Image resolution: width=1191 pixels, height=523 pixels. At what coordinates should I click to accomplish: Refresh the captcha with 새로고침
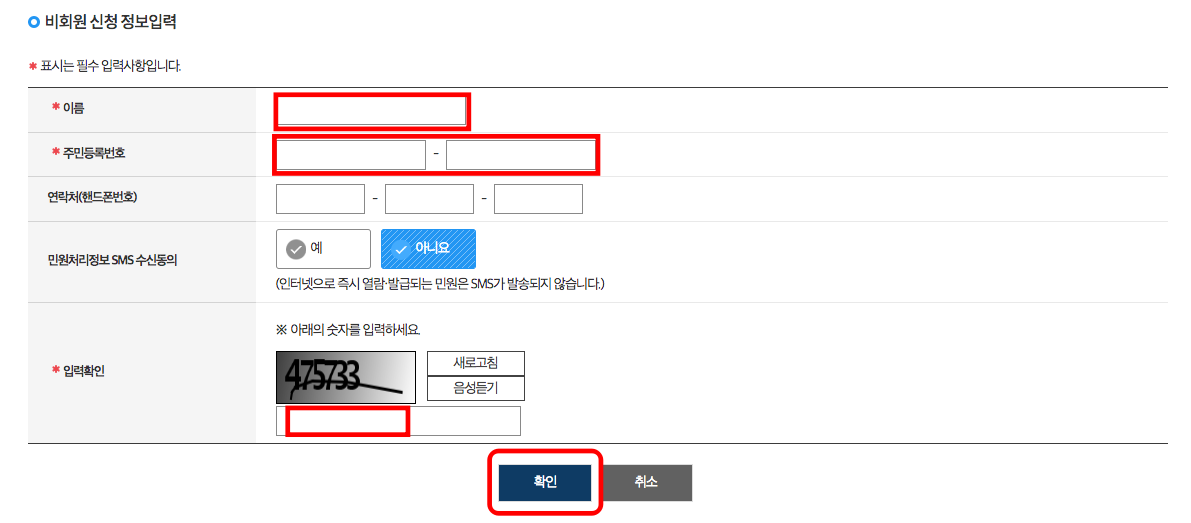coord(476,363)
